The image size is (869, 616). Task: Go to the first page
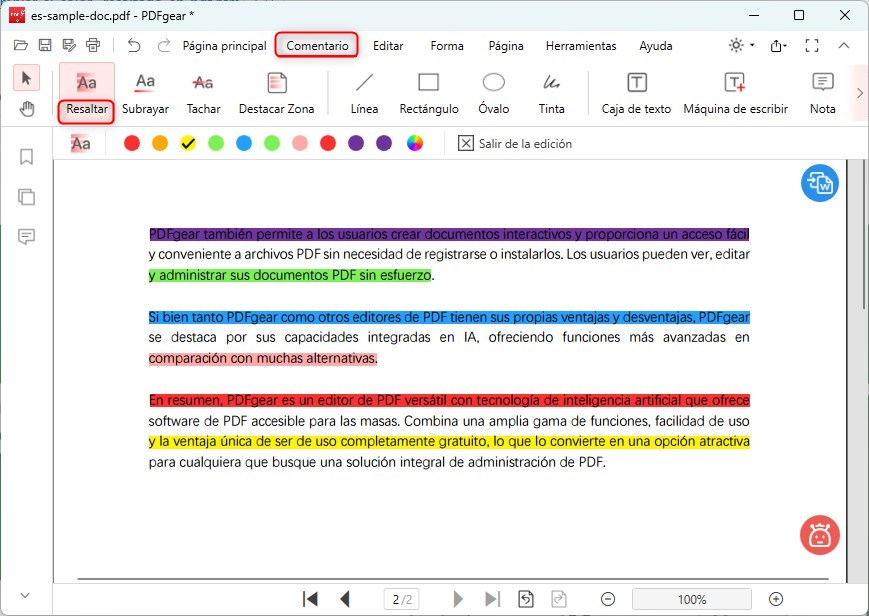click(311, 599)
